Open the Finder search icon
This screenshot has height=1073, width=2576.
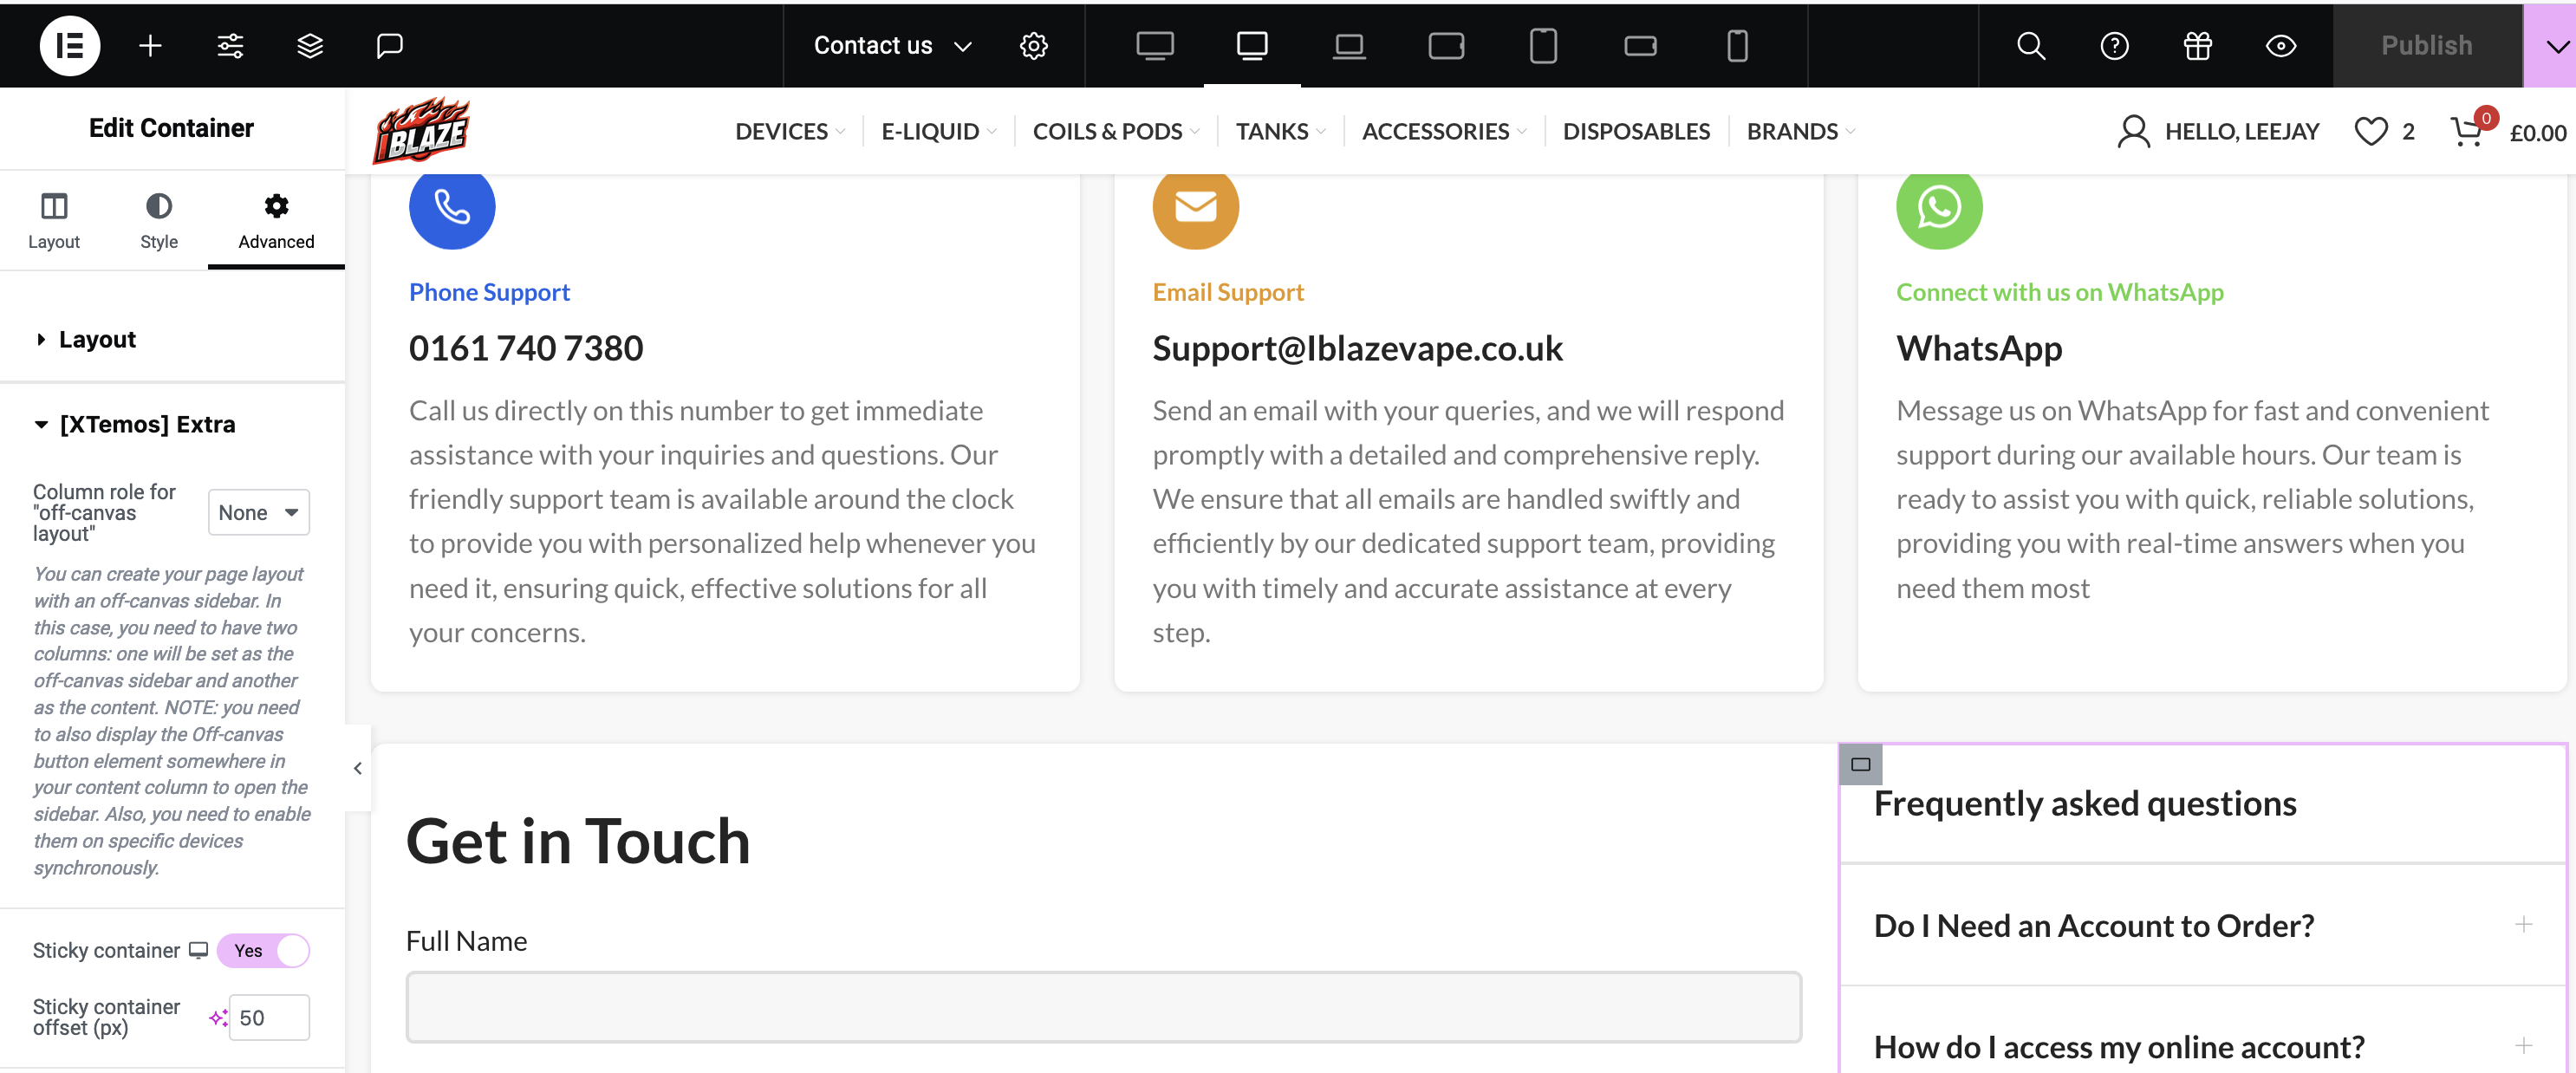pyautogui.click(x=2030, y=45)
